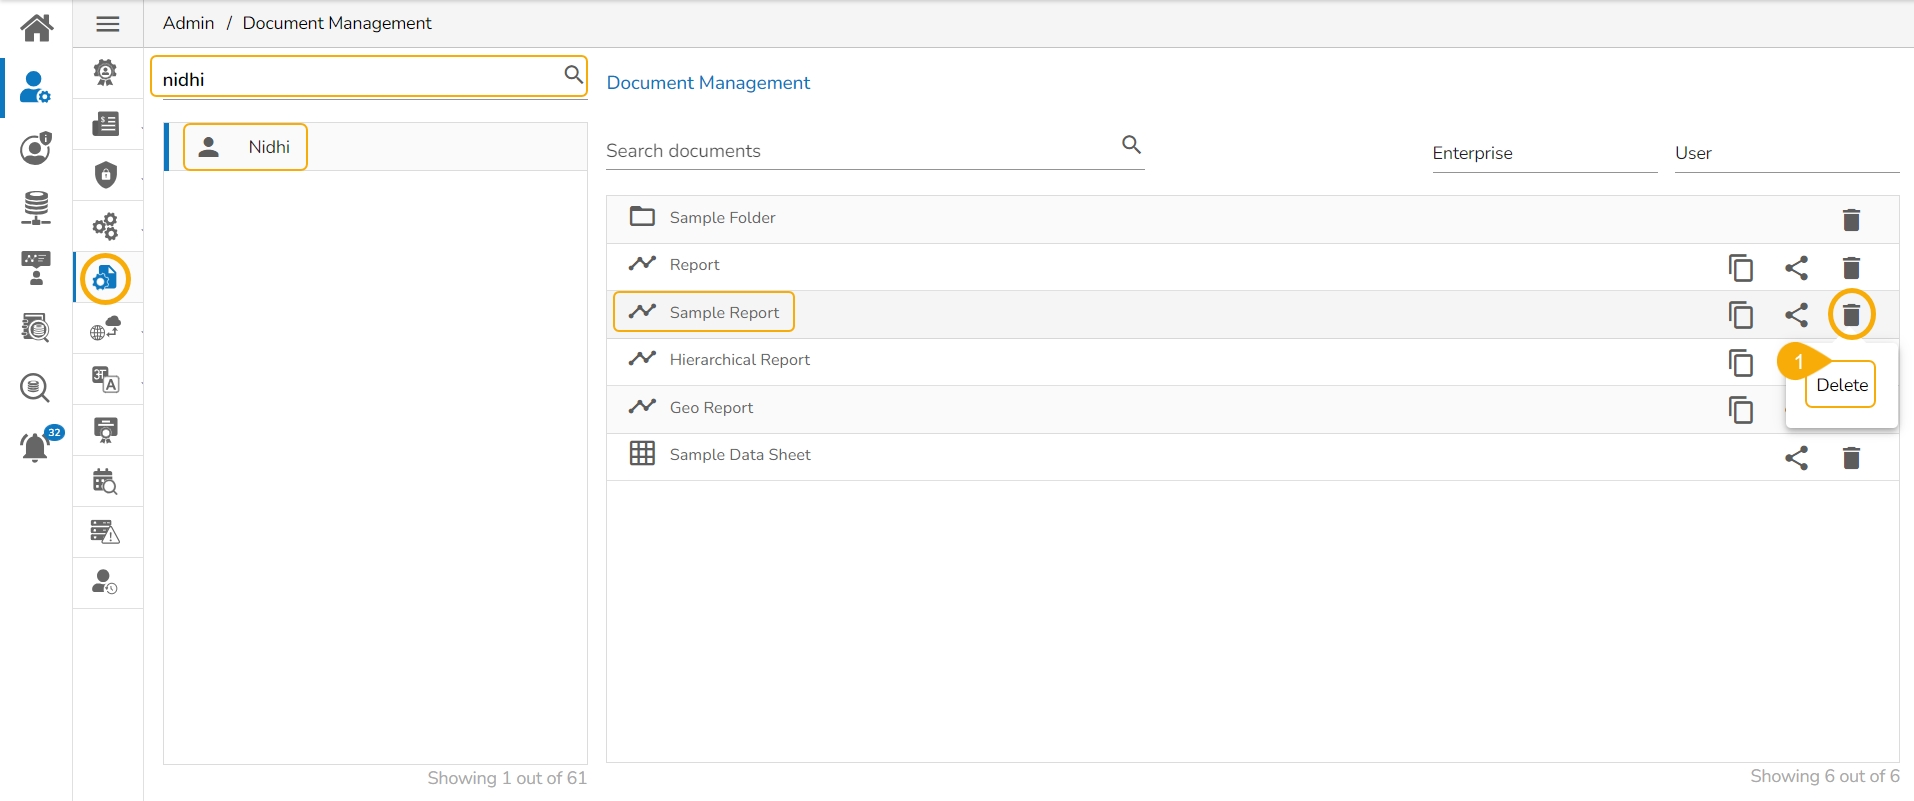Image resolution: width=1914 pixels, height=801 pixels.
Task: Share the Sample Data Sheet
Action: point(1796,458)
